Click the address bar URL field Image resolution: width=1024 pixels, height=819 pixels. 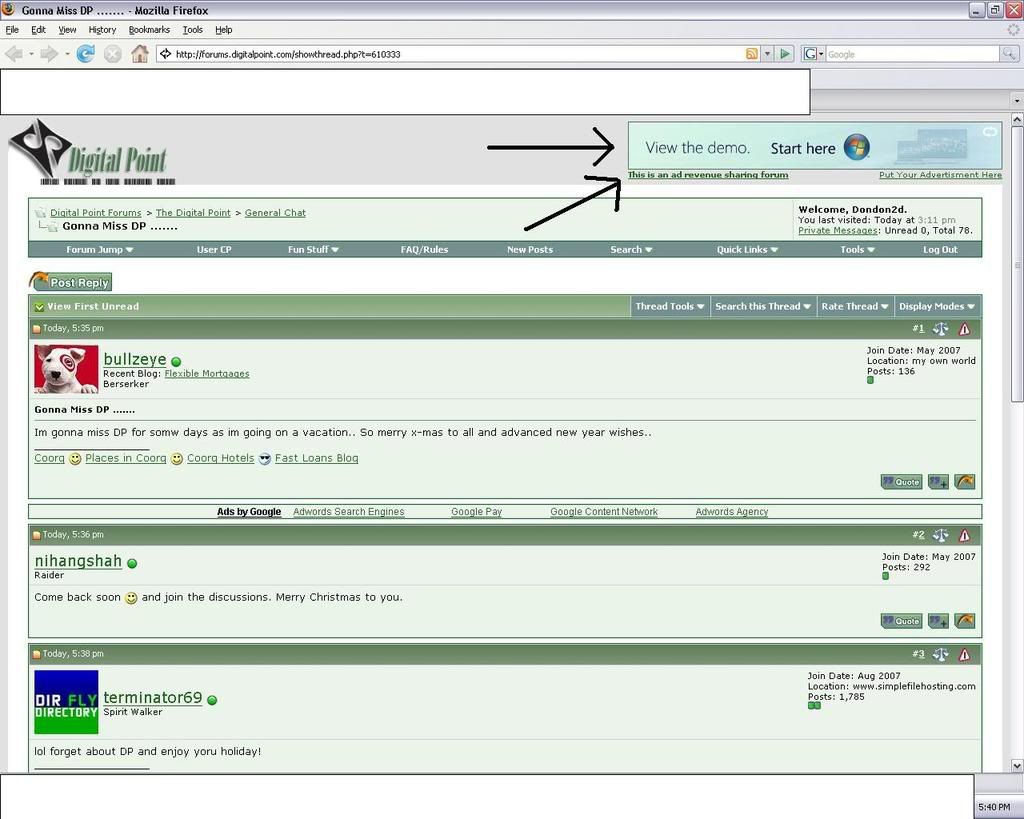pyautogui.click(x=450, y=54)
